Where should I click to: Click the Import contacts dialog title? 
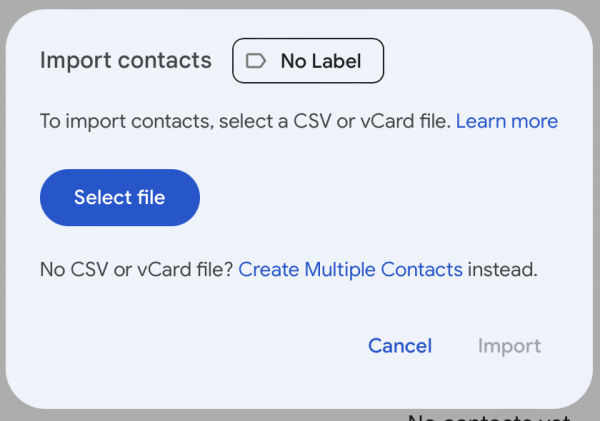[126, 60]
